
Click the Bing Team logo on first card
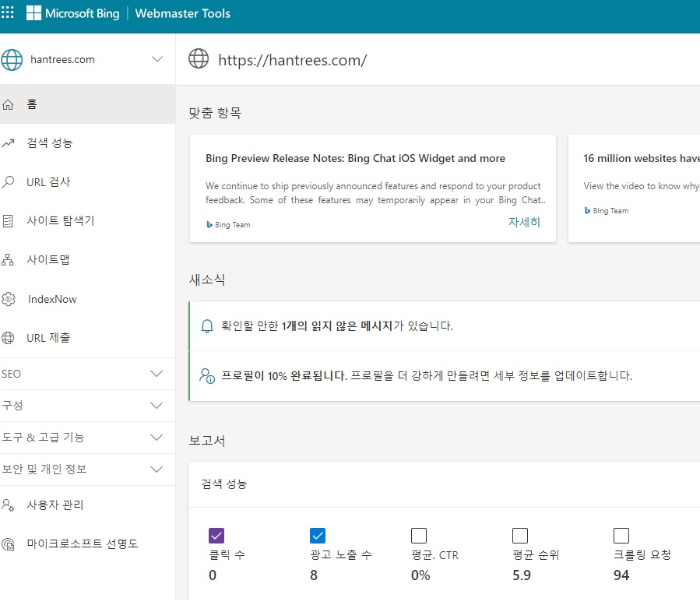(209, 225)
